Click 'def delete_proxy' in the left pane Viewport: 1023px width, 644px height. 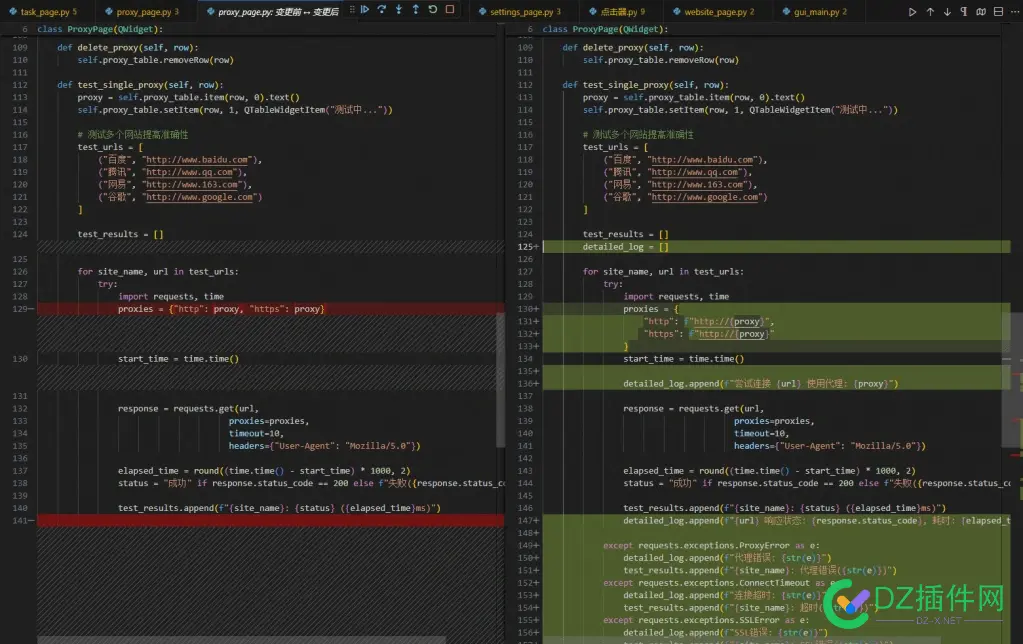tap(127, 48)
